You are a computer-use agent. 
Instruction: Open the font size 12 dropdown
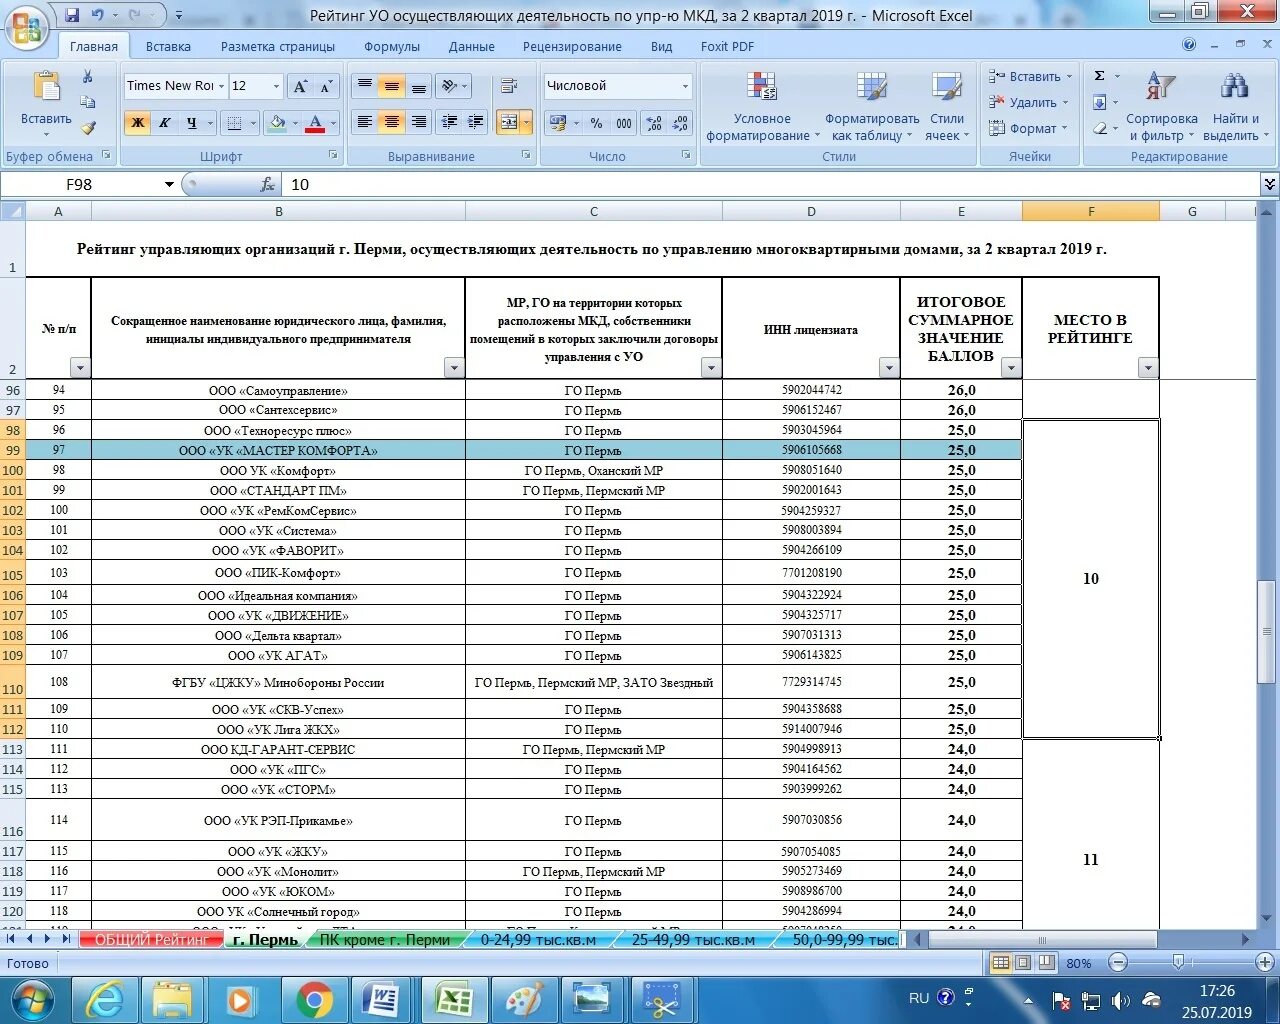pyautogui.click(x=277, y=86)
